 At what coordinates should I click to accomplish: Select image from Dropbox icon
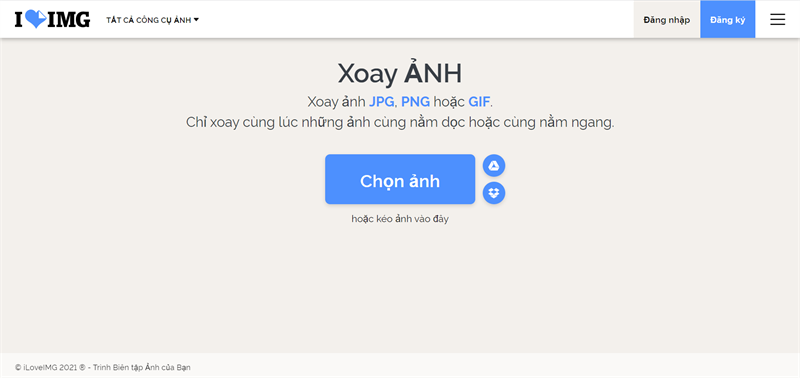[x=494, y=193]
